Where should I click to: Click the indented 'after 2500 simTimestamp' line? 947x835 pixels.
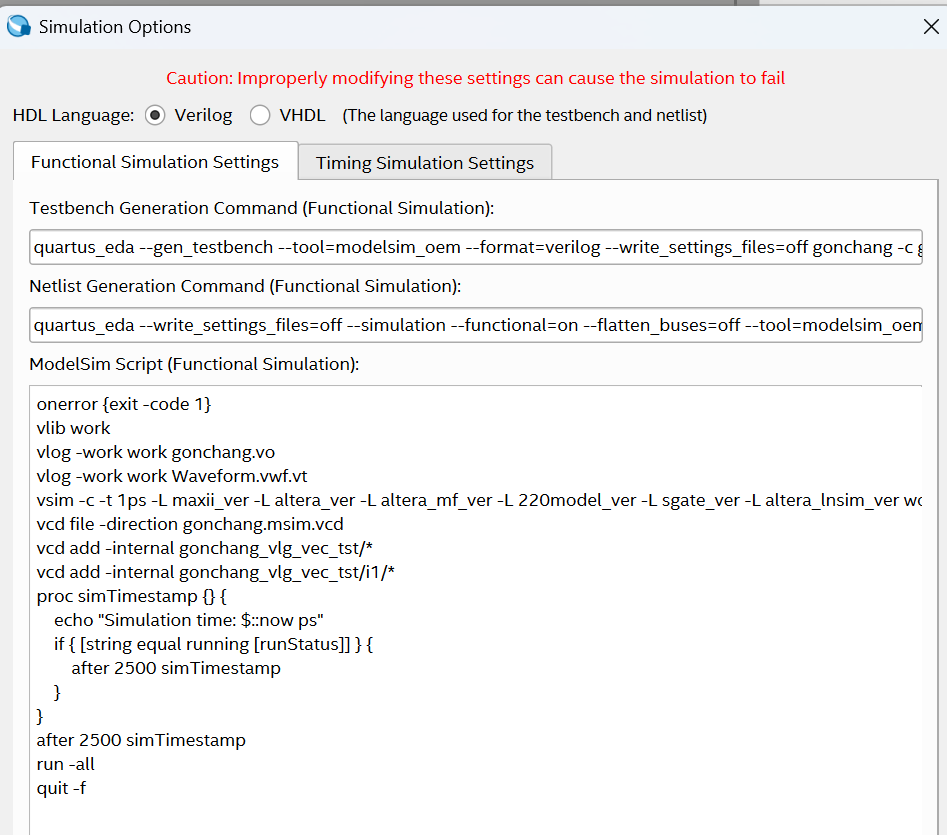click(x=176, y=668)
